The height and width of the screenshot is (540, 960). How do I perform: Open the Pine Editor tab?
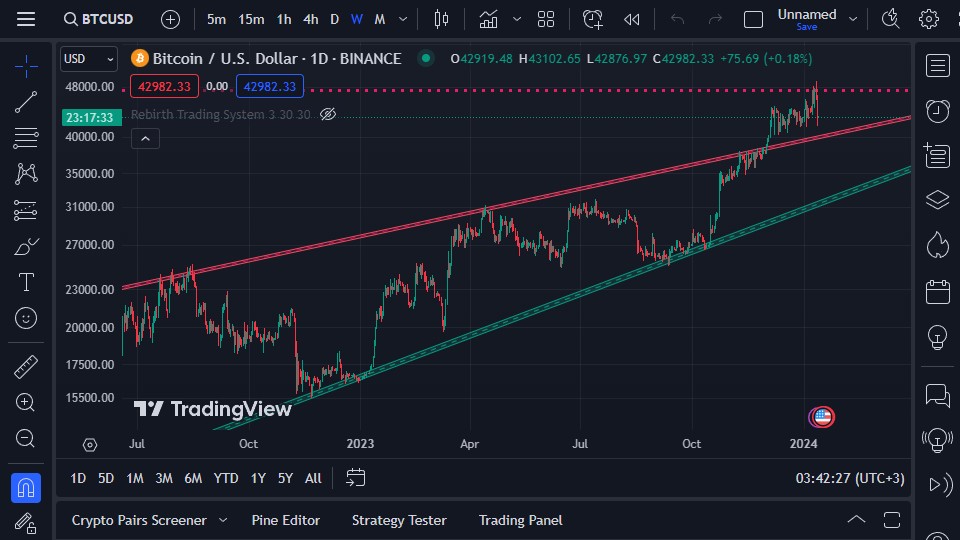(285, 520)
